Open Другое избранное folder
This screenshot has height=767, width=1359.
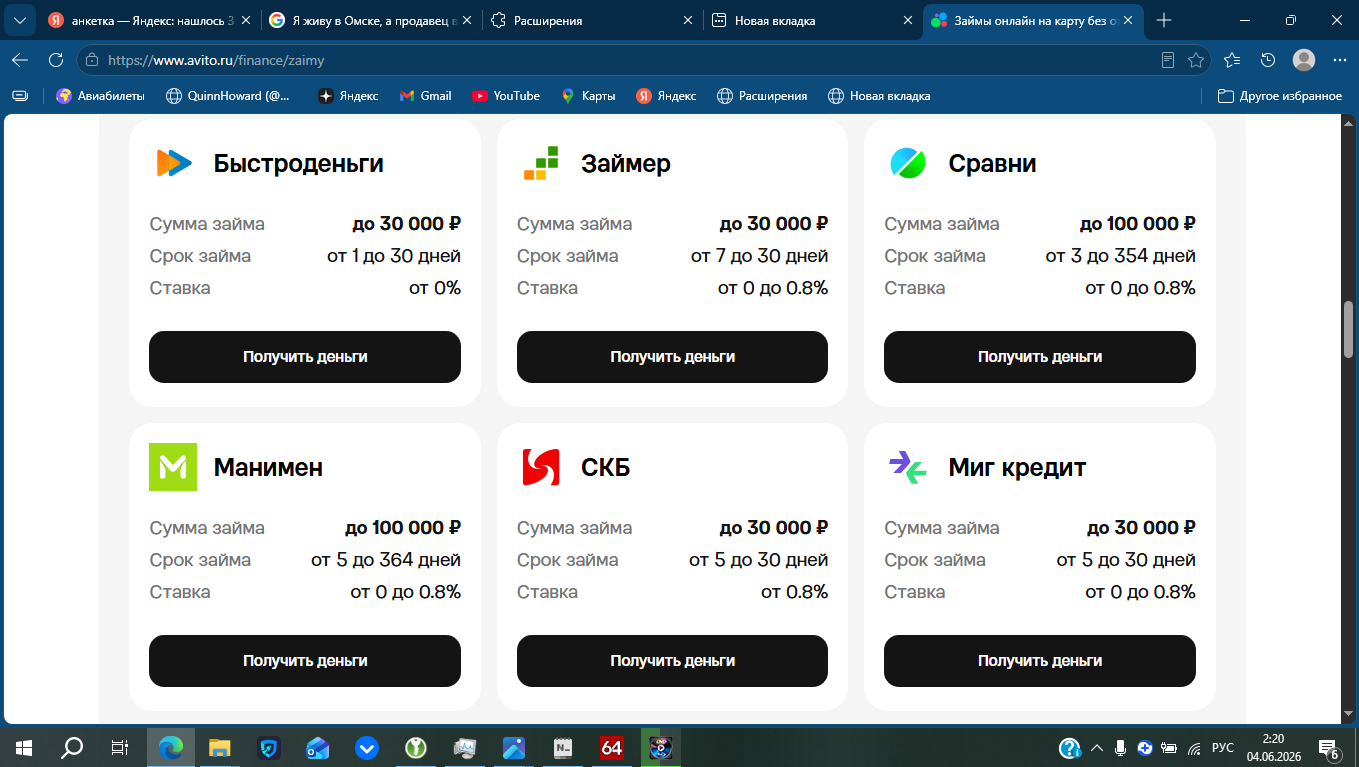click(x=1280, y=96)
